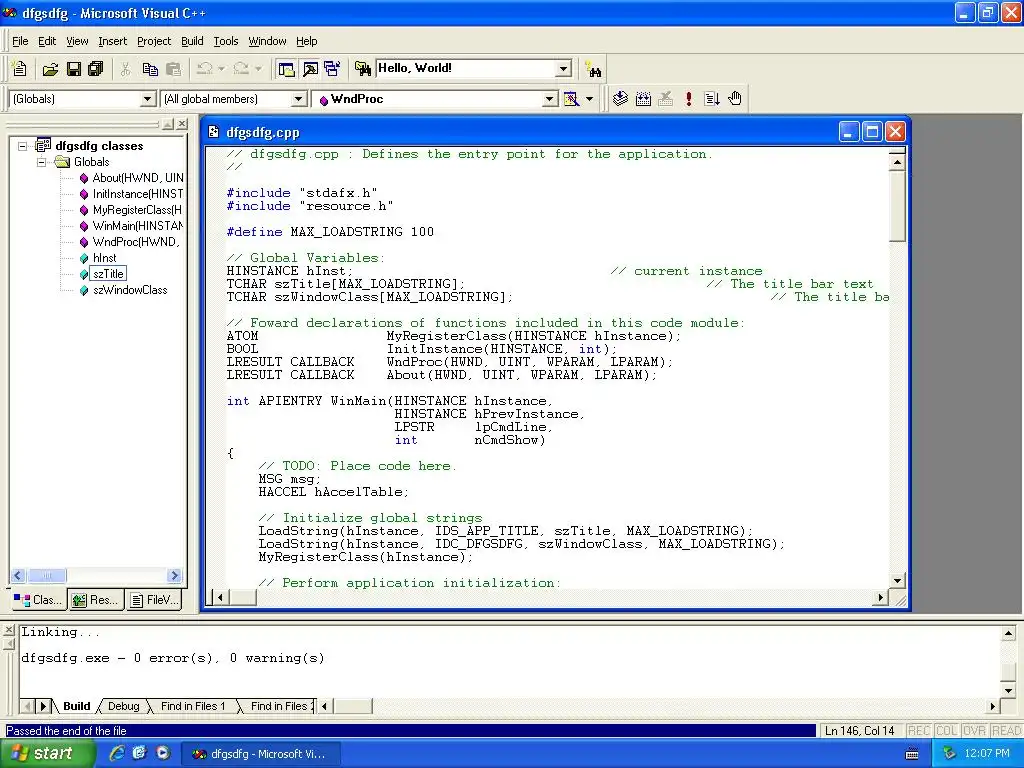Select WinMain function in the class tree
Image resolution: width=1024 pixels, height=768 pixels.
[131, 226]
